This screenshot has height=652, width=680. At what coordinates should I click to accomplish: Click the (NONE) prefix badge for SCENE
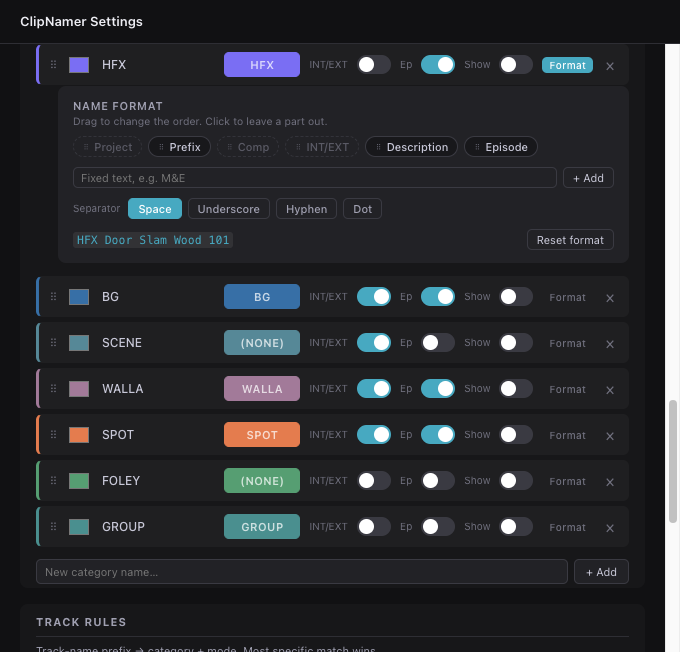point(262,343)
